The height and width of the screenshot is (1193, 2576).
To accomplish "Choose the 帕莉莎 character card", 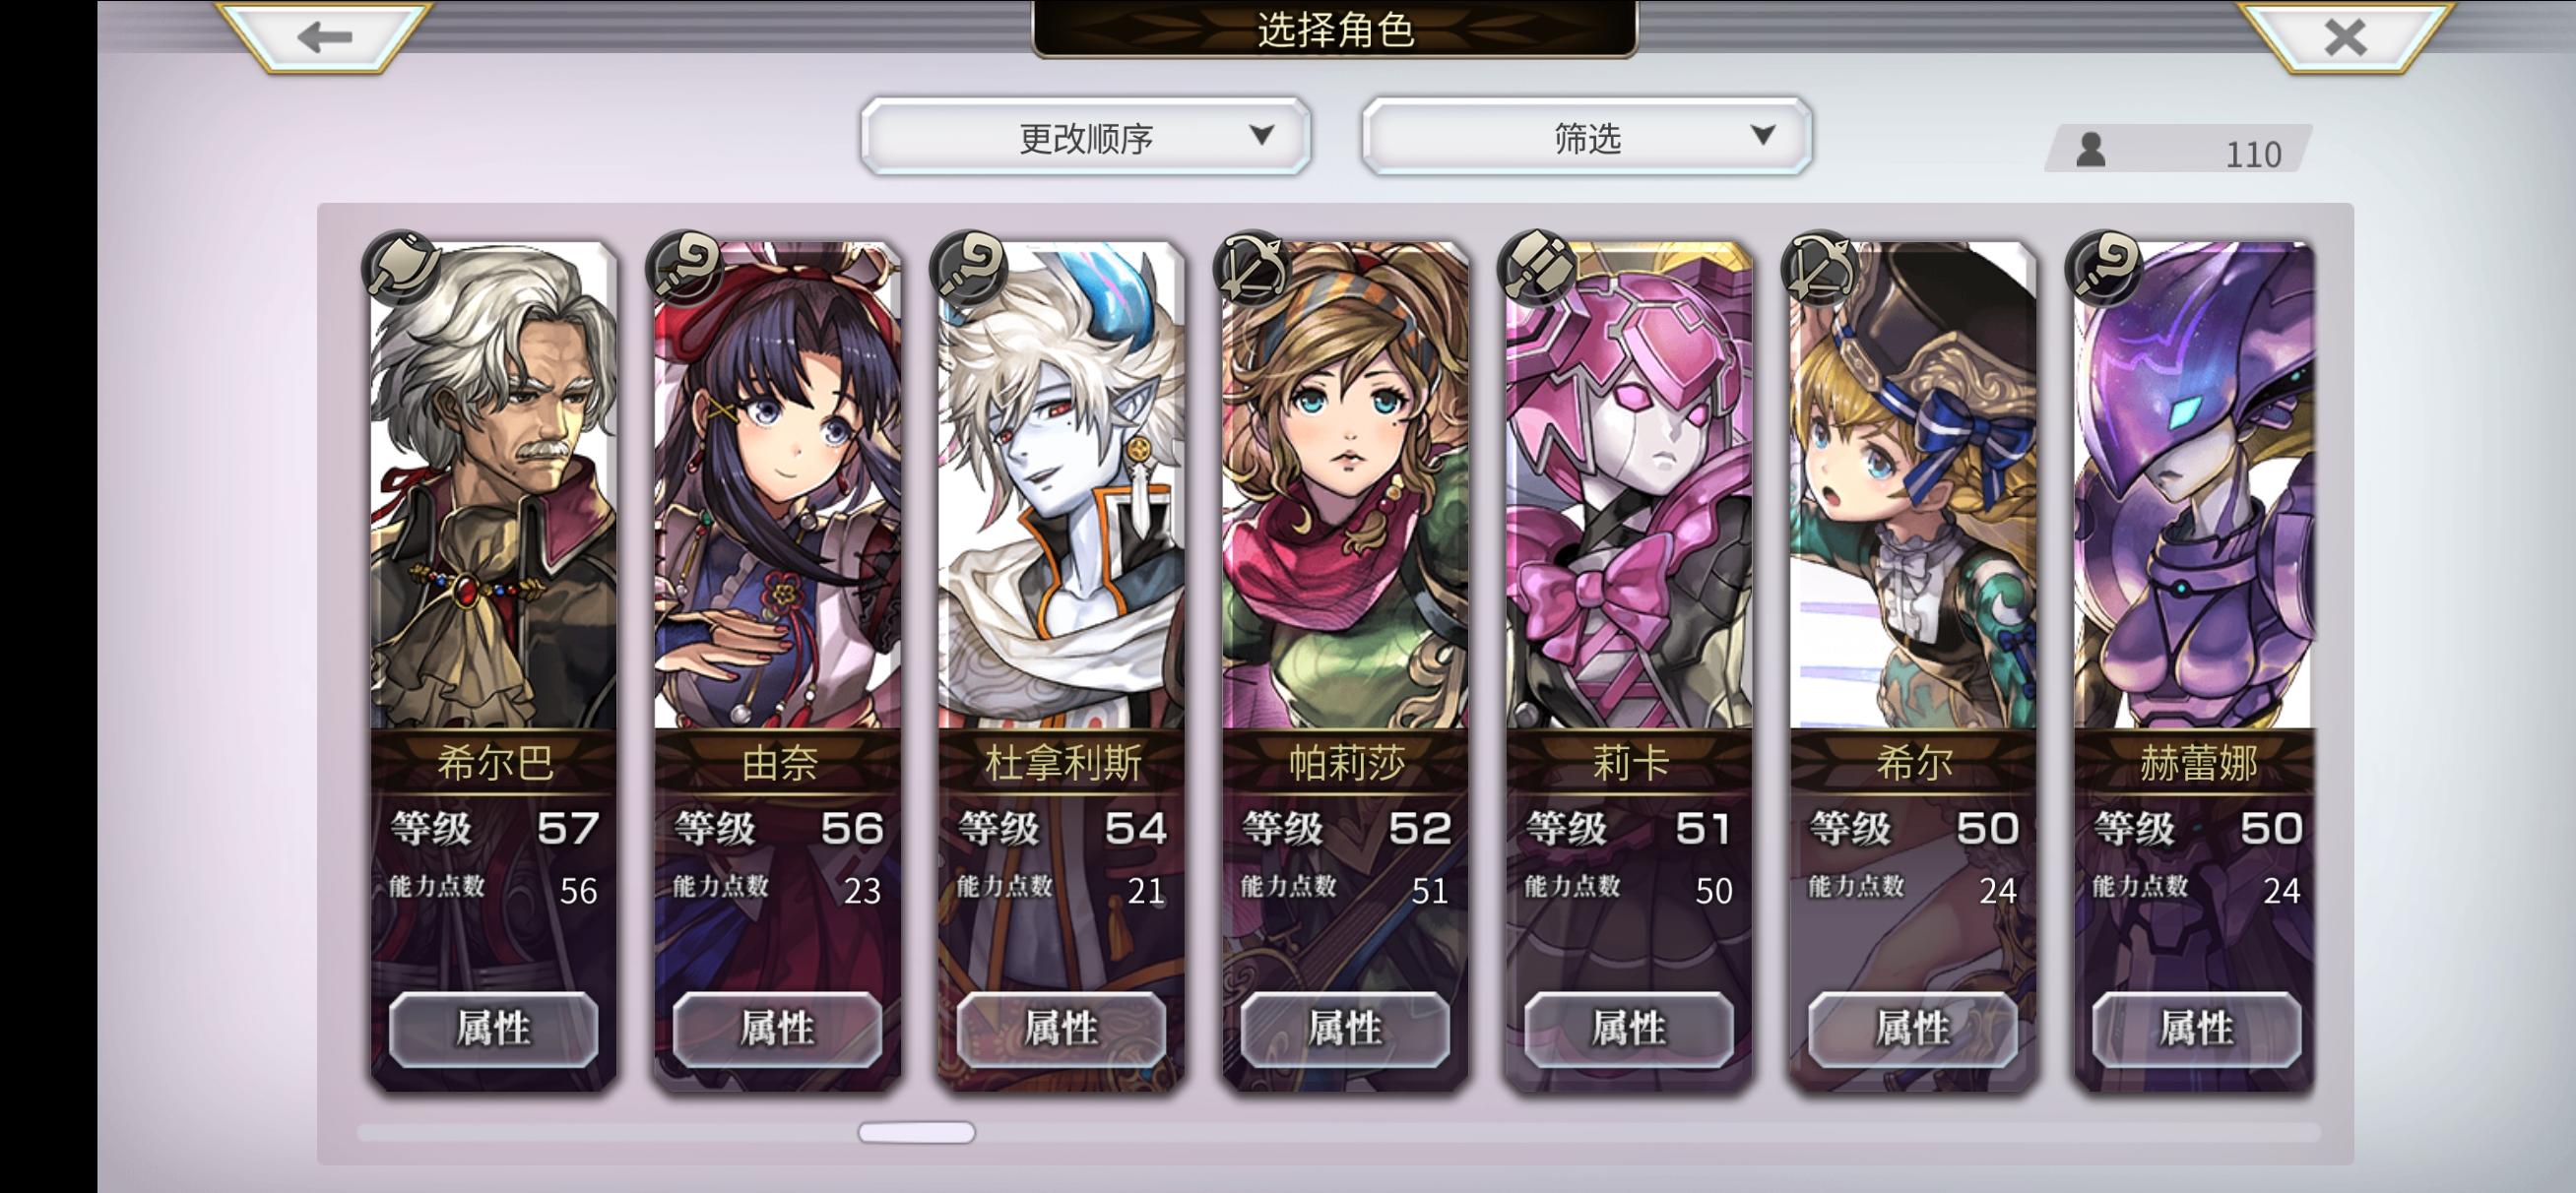I will (1345, 665).
